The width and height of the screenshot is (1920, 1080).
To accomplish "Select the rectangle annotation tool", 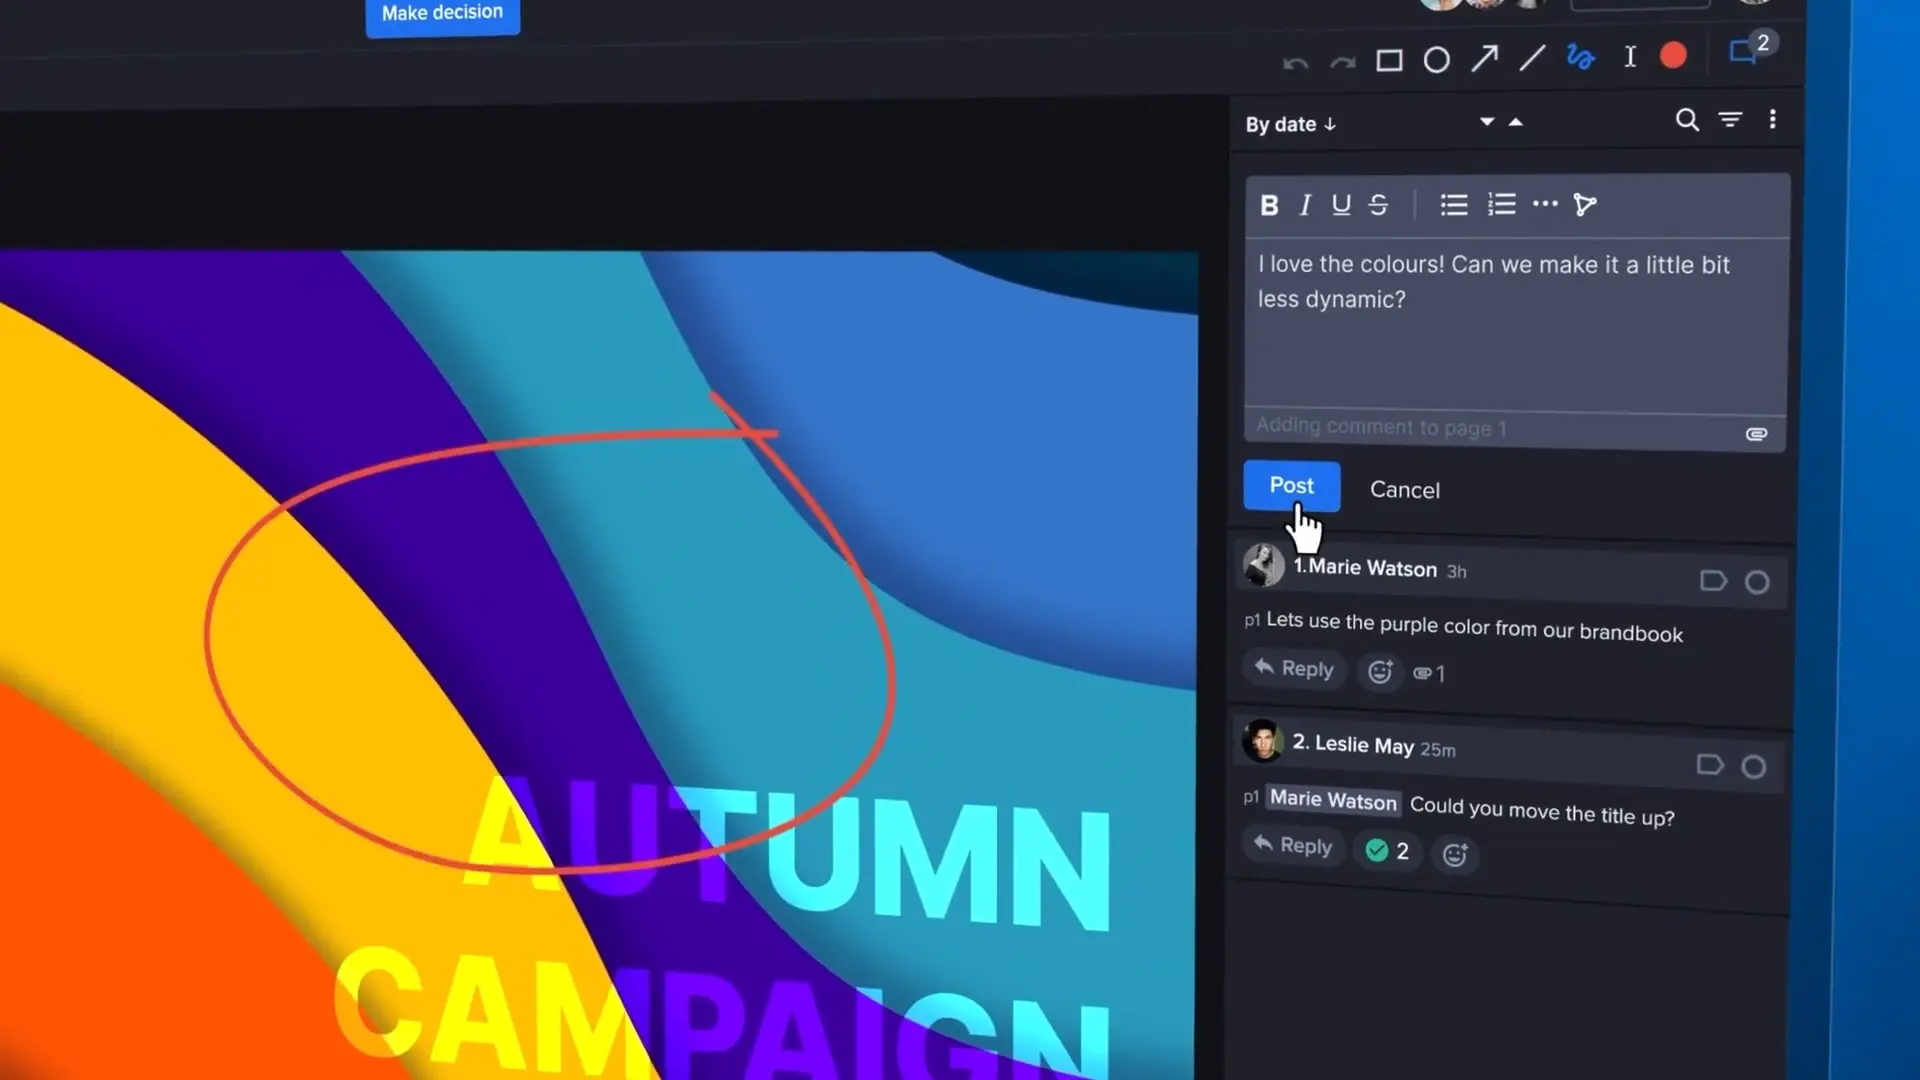I will (x=1389, y=61).
